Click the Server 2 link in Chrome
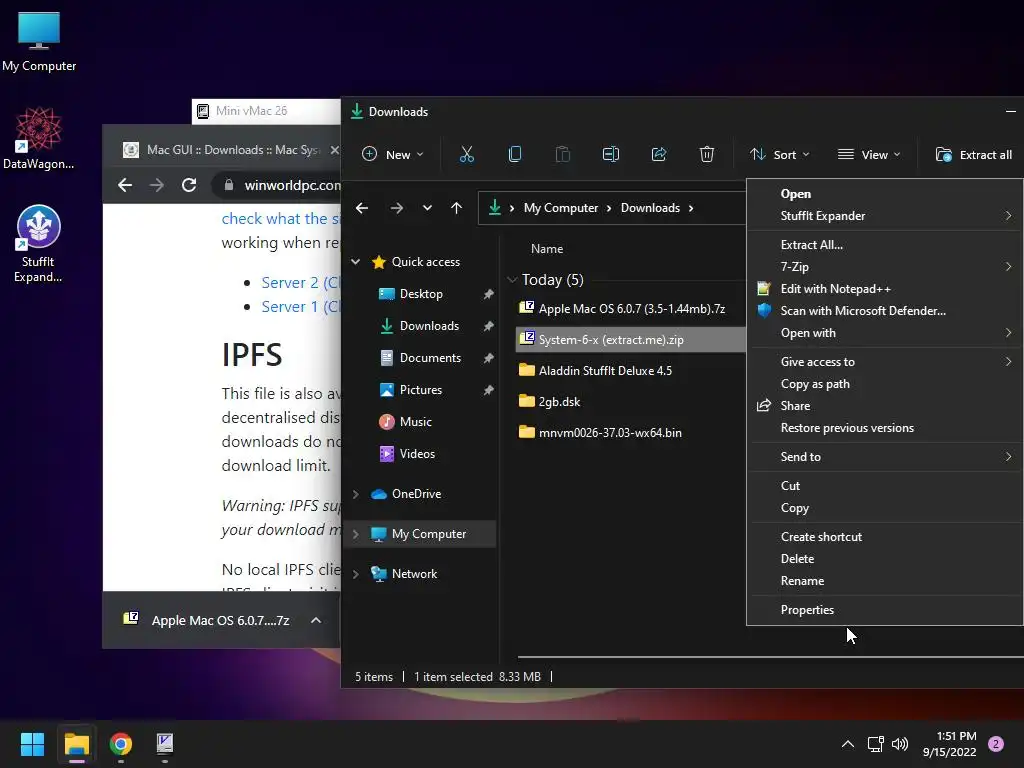This screenshot has width=1024, height=768. click(x=300, y=283)
